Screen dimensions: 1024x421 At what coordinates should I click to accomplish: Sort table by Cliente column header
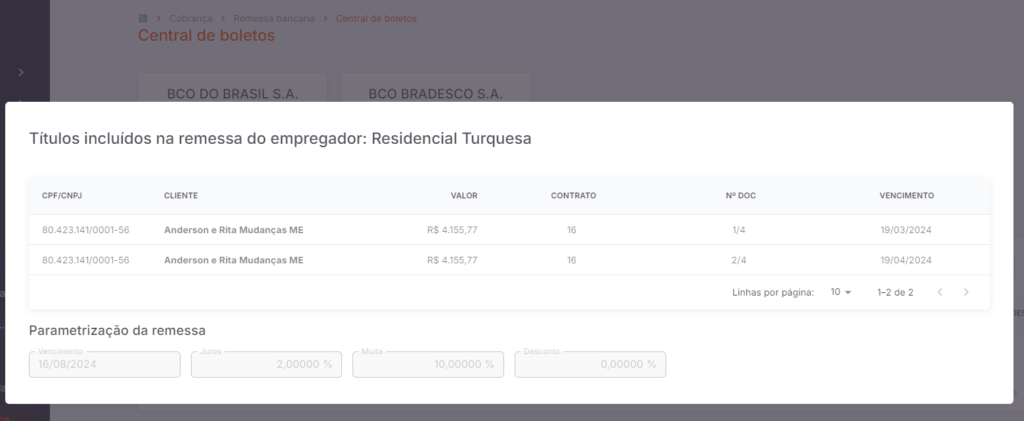(x=181, y=196)
